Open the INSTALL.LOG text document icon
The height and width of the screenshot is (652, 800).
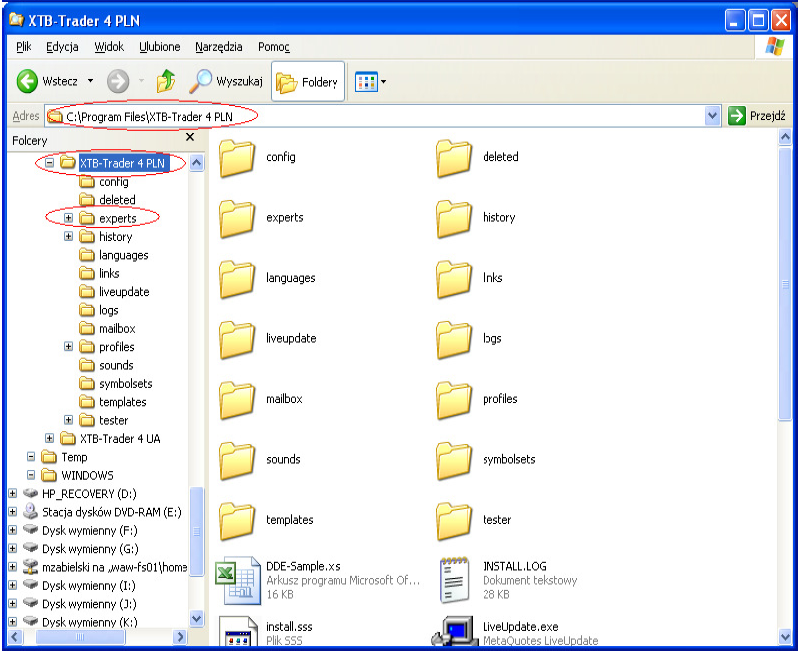(x=455, y=580)
